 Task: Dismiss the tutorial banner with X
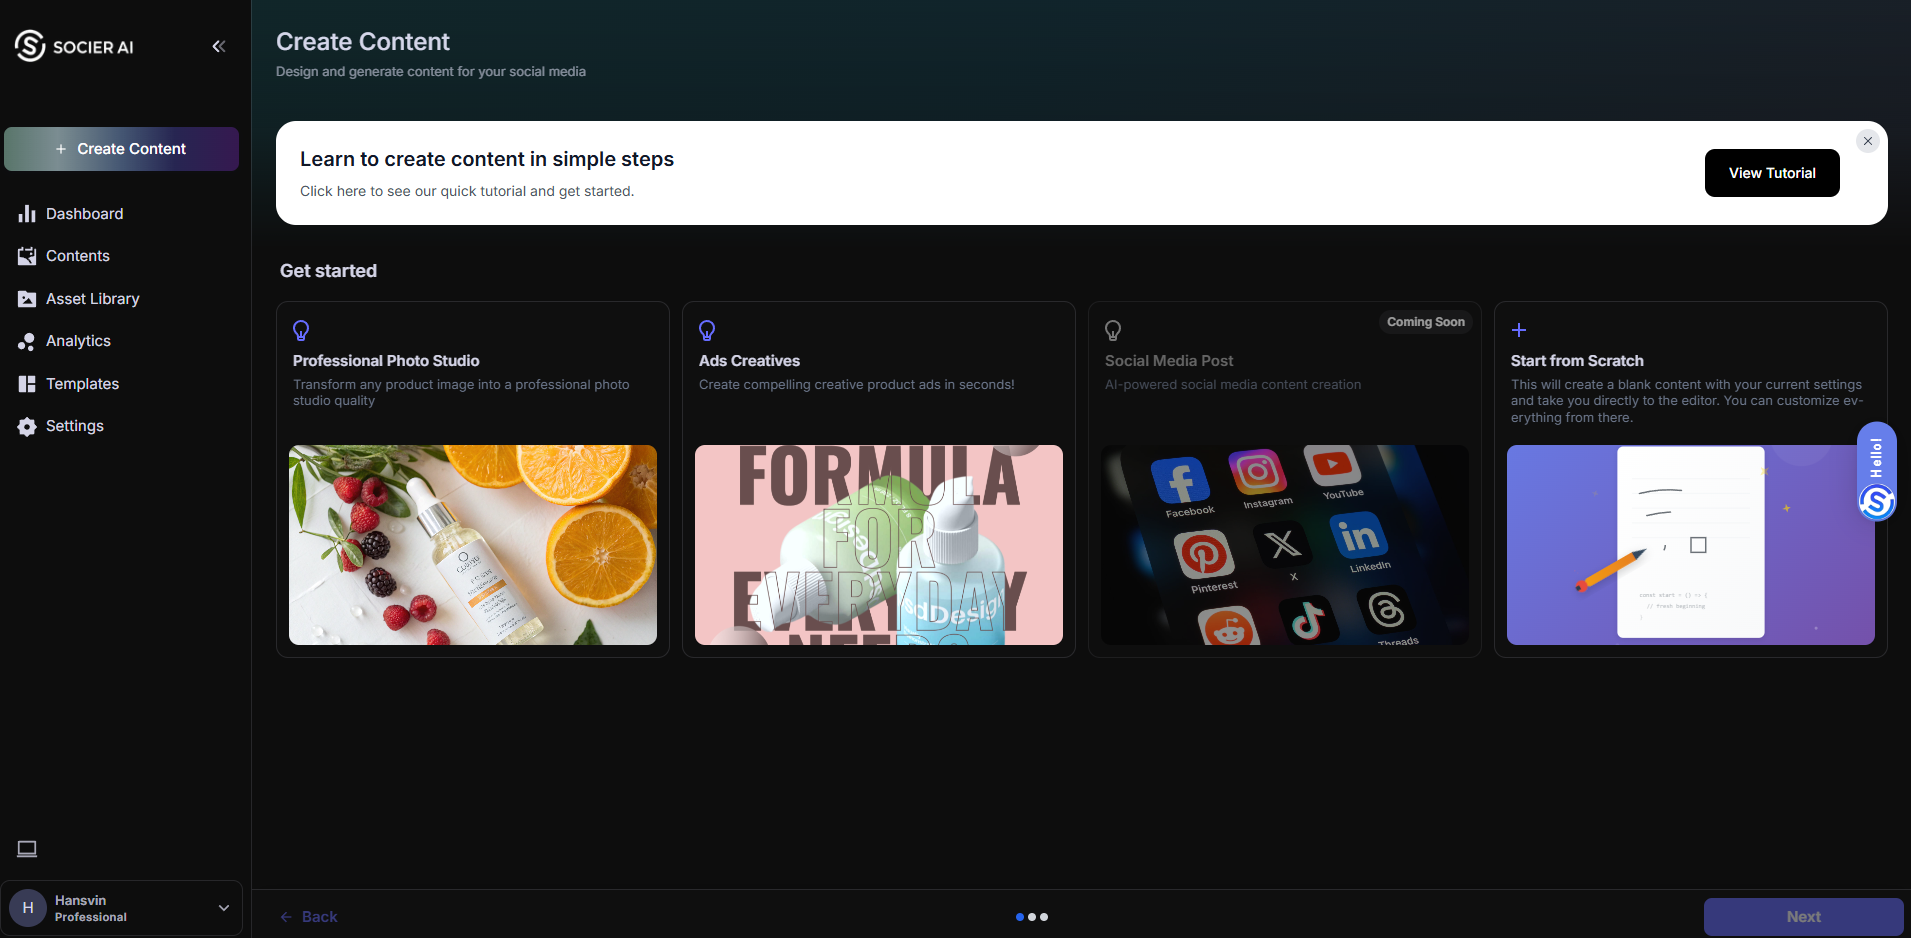click(x=1868, y=141)
